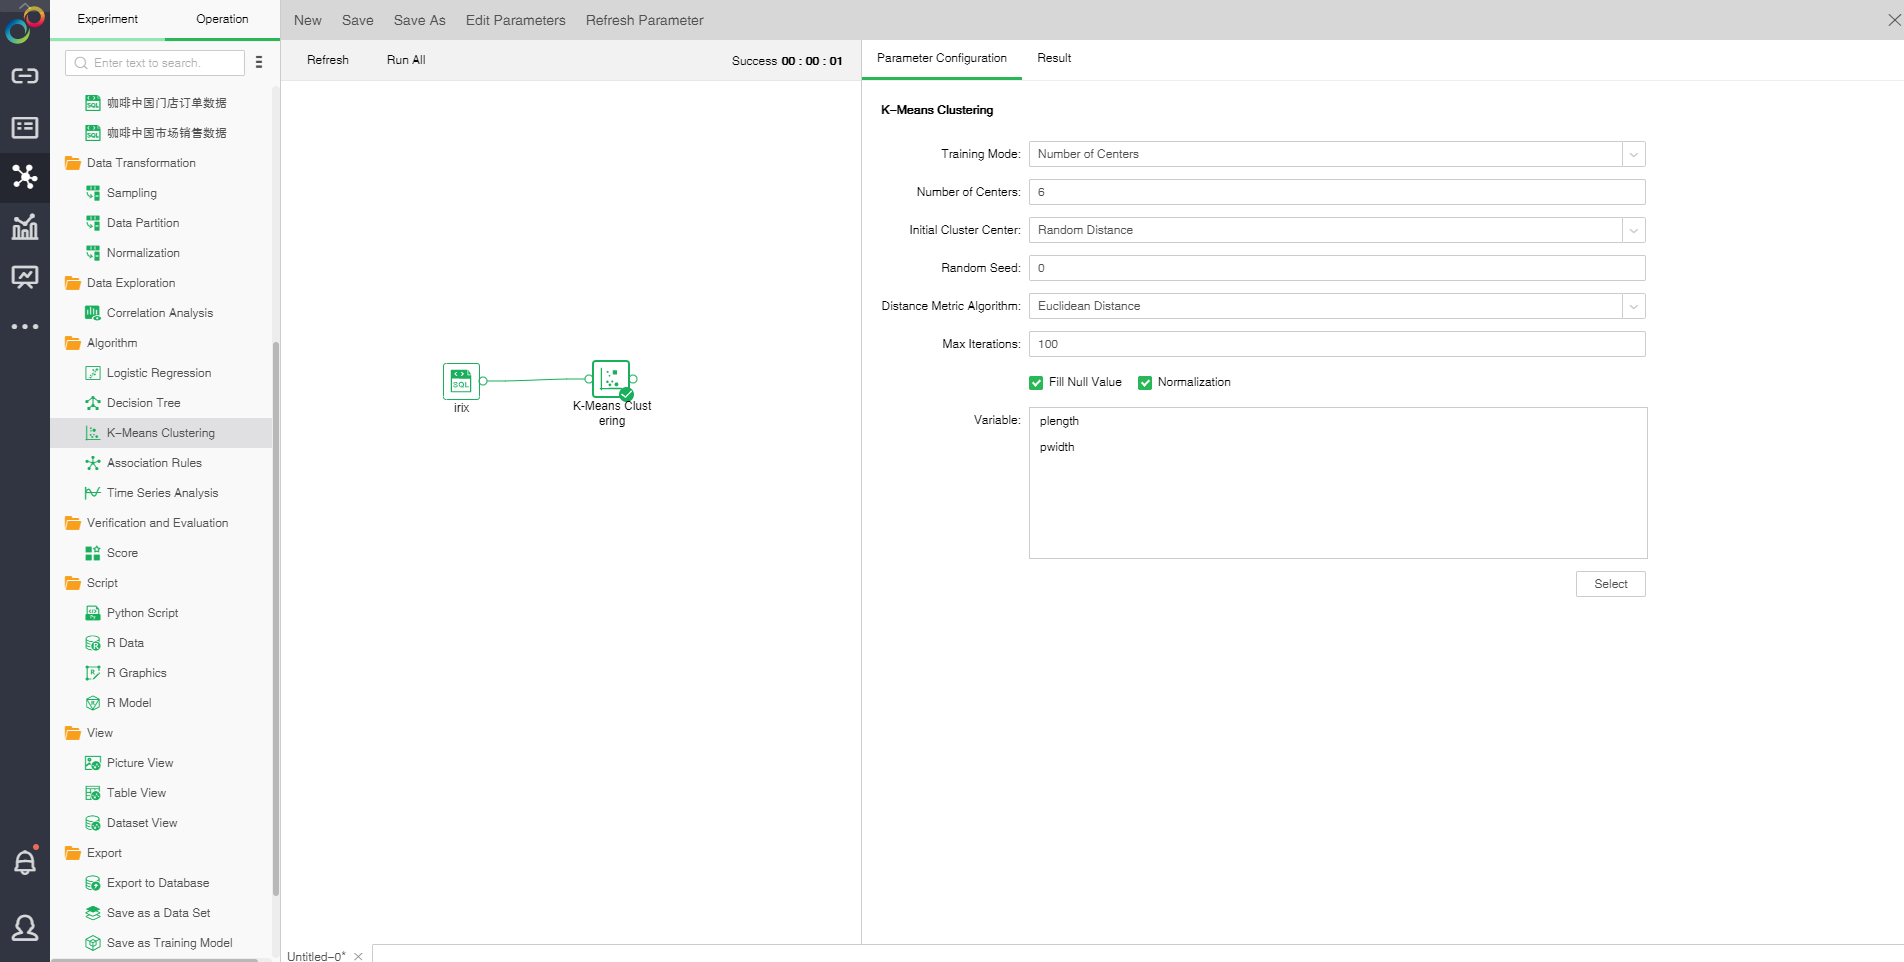Click the Select variable button
The width and height of the screenshot is (1904, 962).
(x=1611, y=584)
